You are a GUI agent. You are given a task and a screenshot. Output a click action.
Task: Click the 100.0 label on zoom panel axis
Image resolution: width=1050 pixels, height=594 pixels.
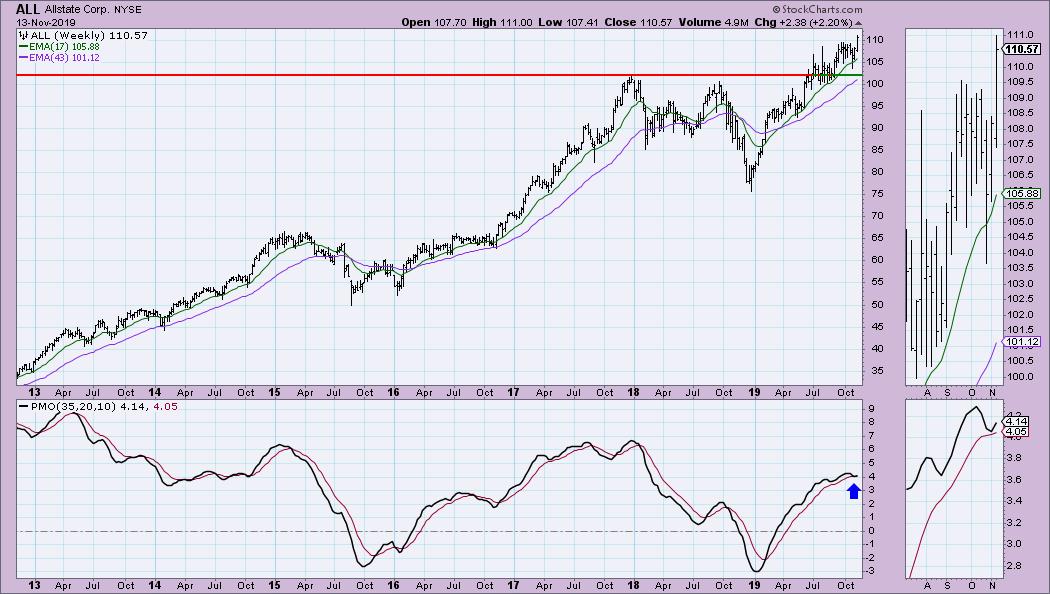coord(1019,376)
